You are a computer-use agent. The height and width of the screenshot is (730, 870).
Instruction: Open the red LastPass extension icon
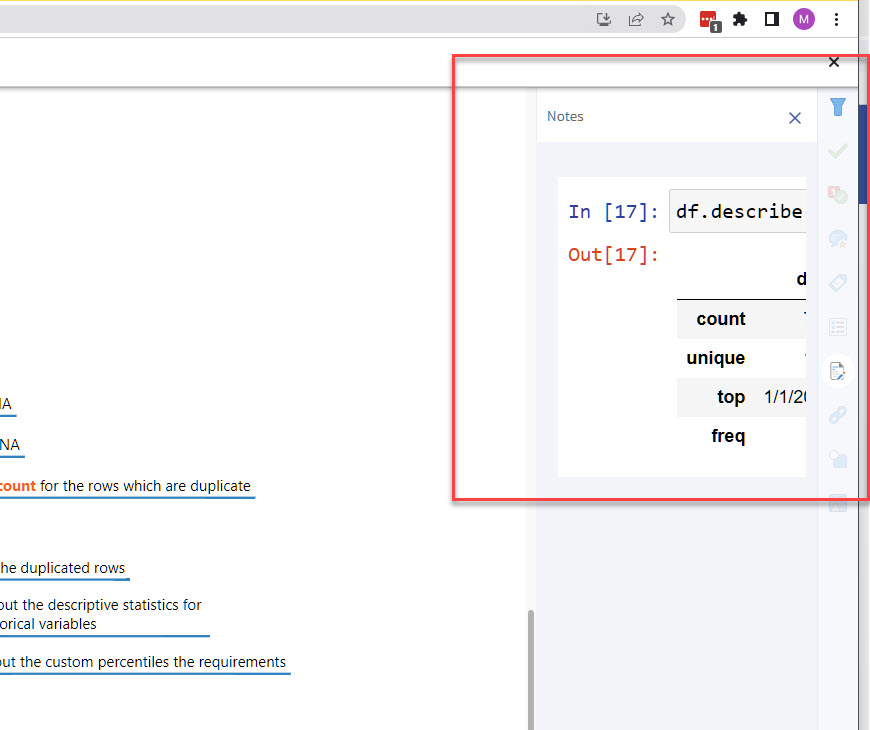(710, 21)
